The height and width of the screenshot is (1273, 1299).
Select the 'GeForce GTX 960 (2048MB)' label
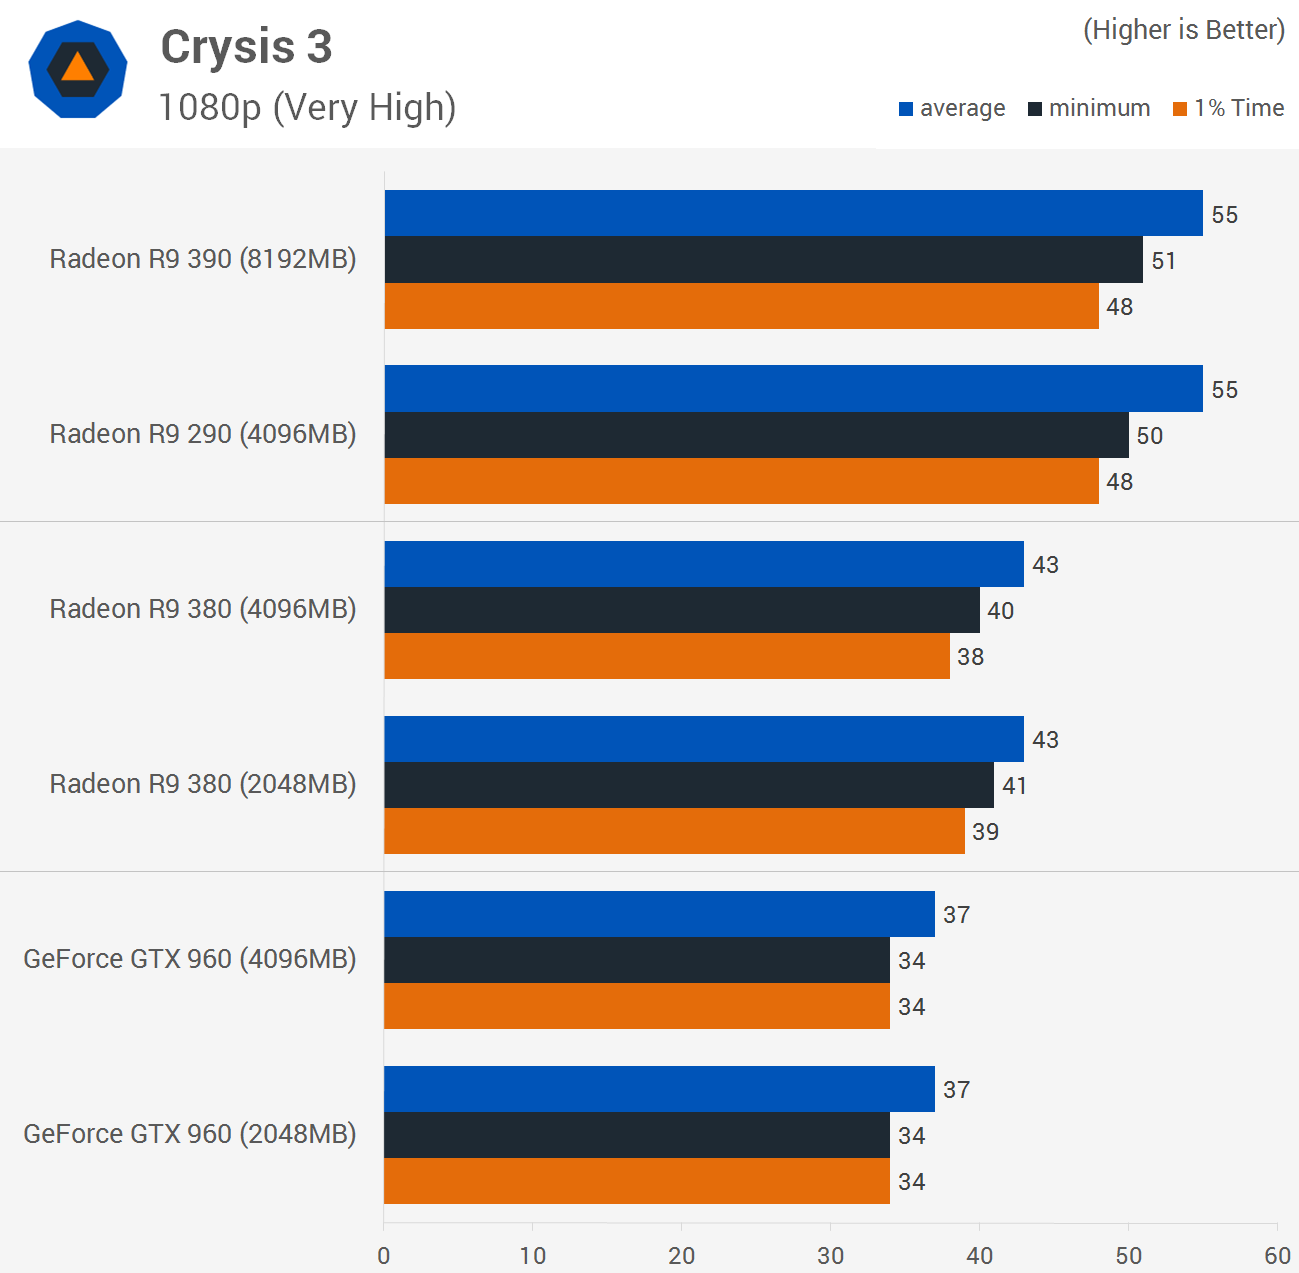point(190,1134)
